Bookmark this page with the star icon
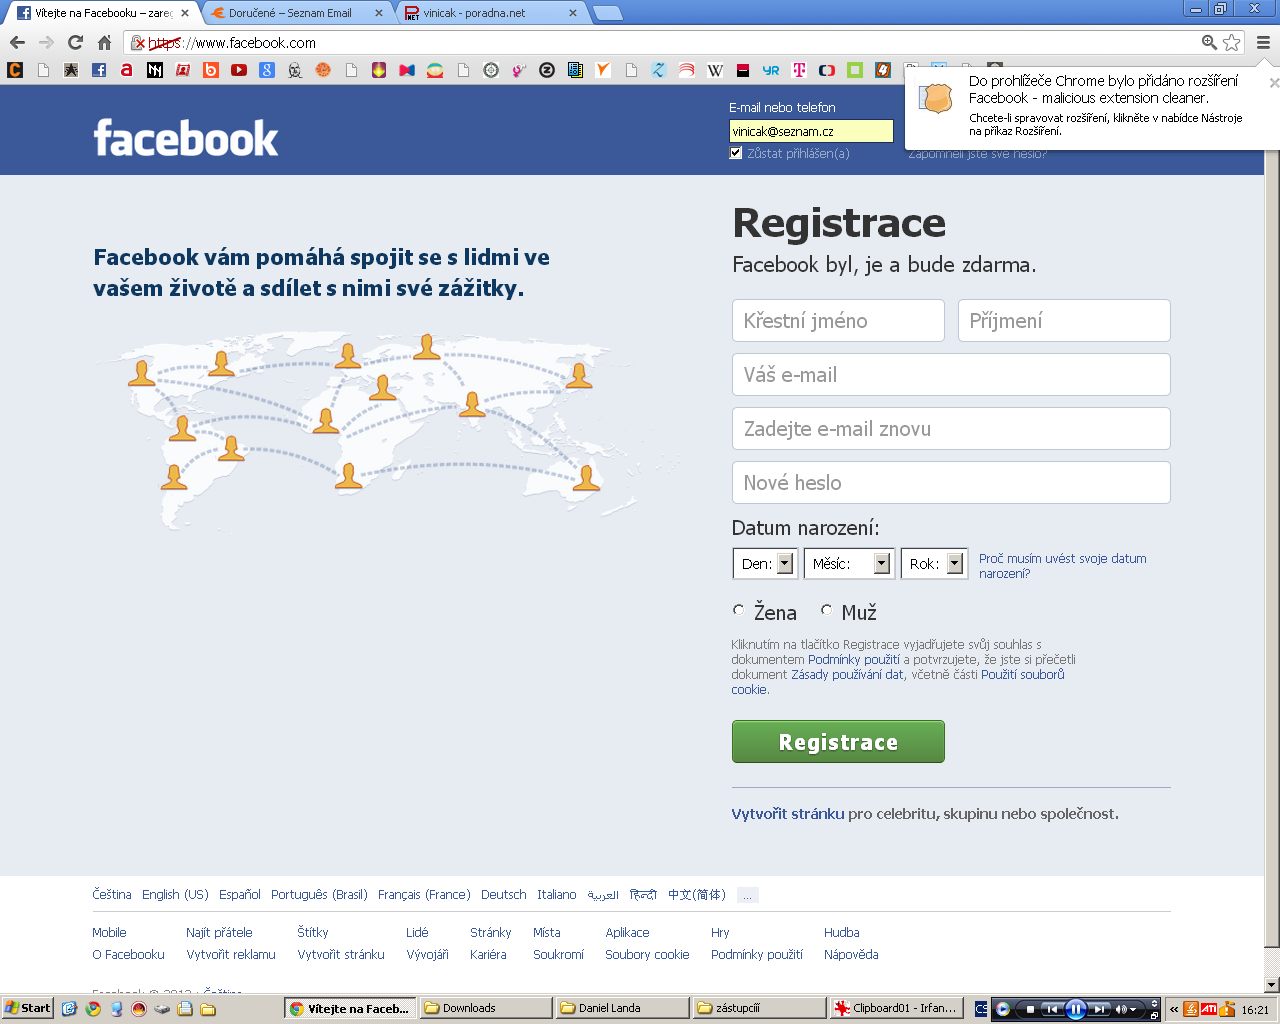1280x1024 pixels. [1232, 43]
